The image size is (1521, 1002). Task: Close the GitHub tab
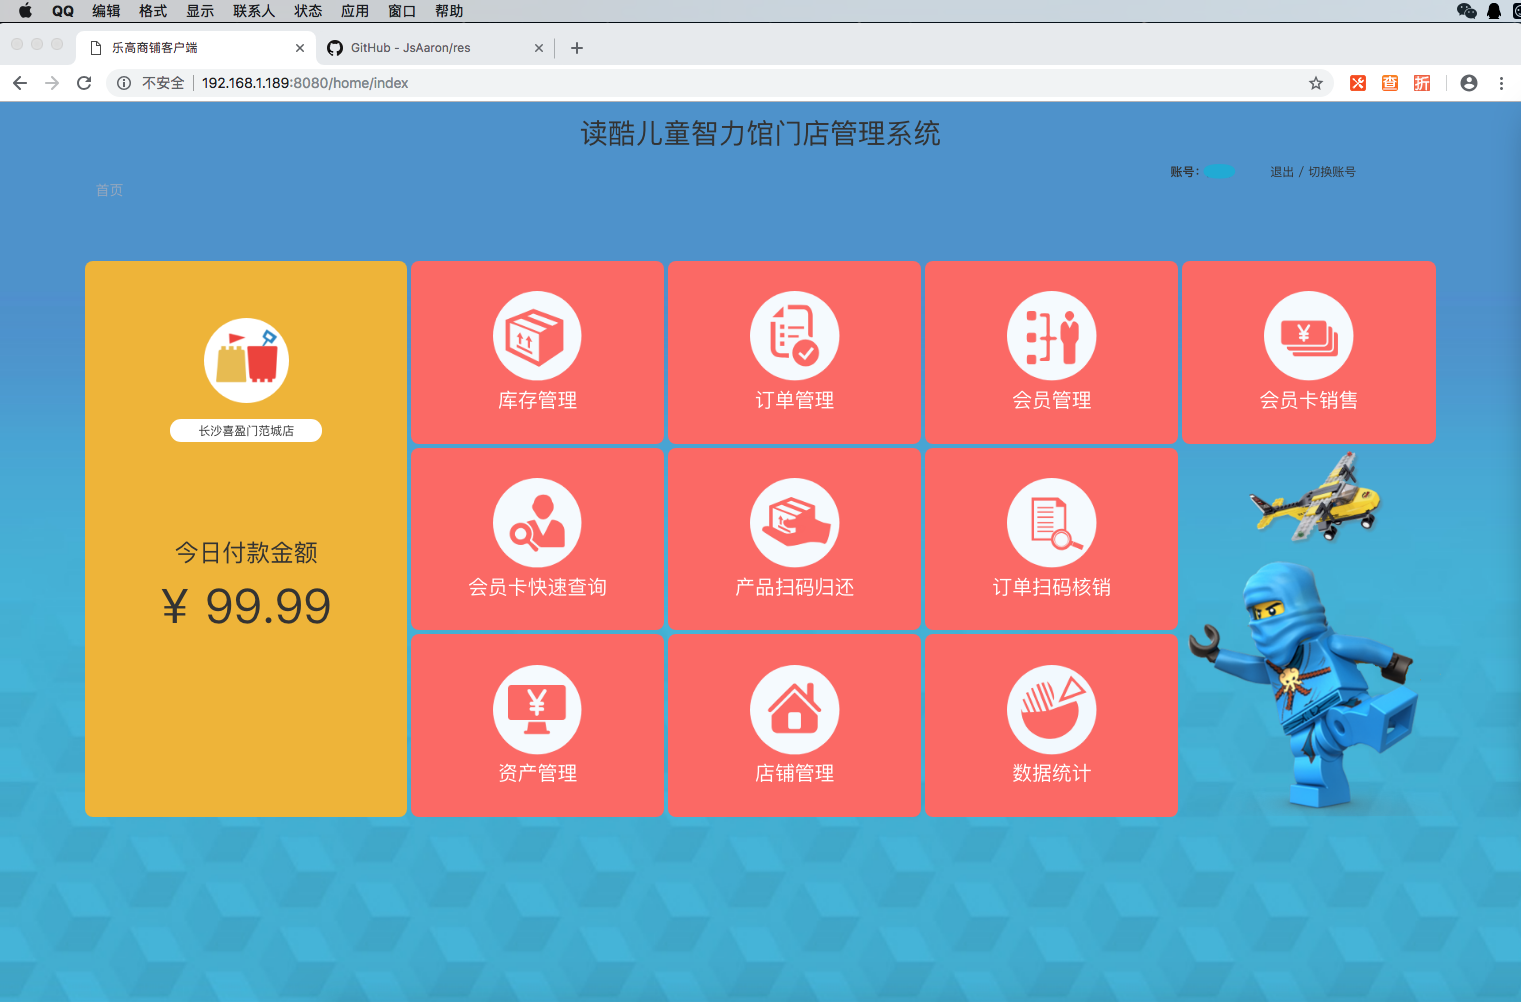tap(539, 48)
